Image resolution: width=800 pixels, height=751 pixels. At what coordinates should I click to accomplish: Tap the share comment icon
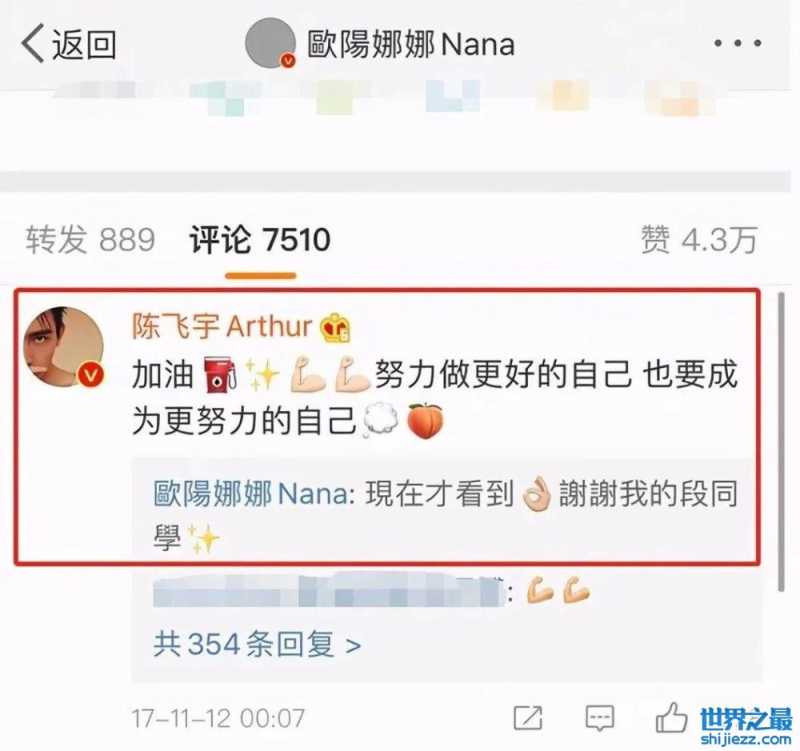pos(528,718)
